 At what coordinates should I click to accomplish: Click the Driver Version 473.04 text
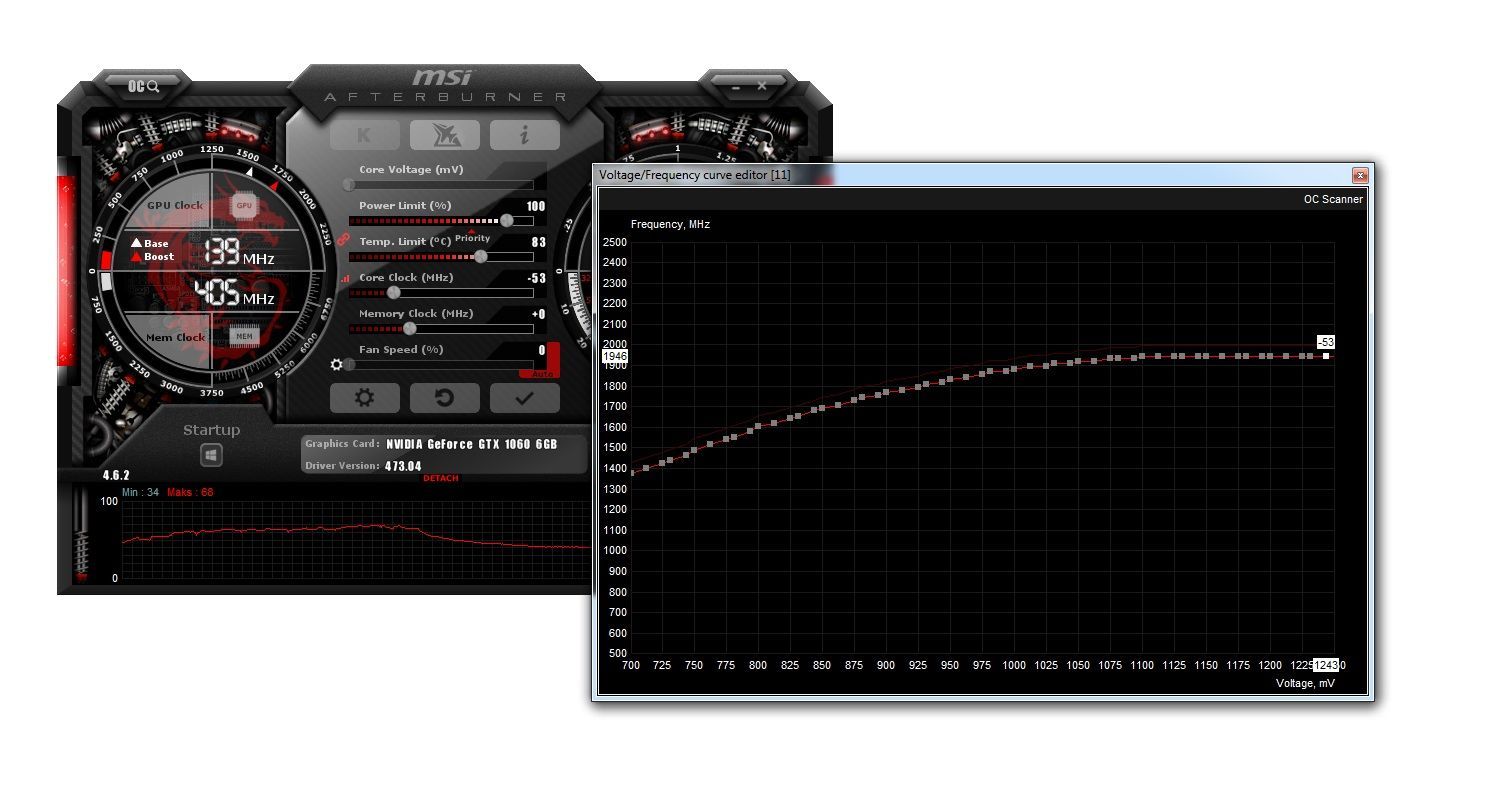402,466
